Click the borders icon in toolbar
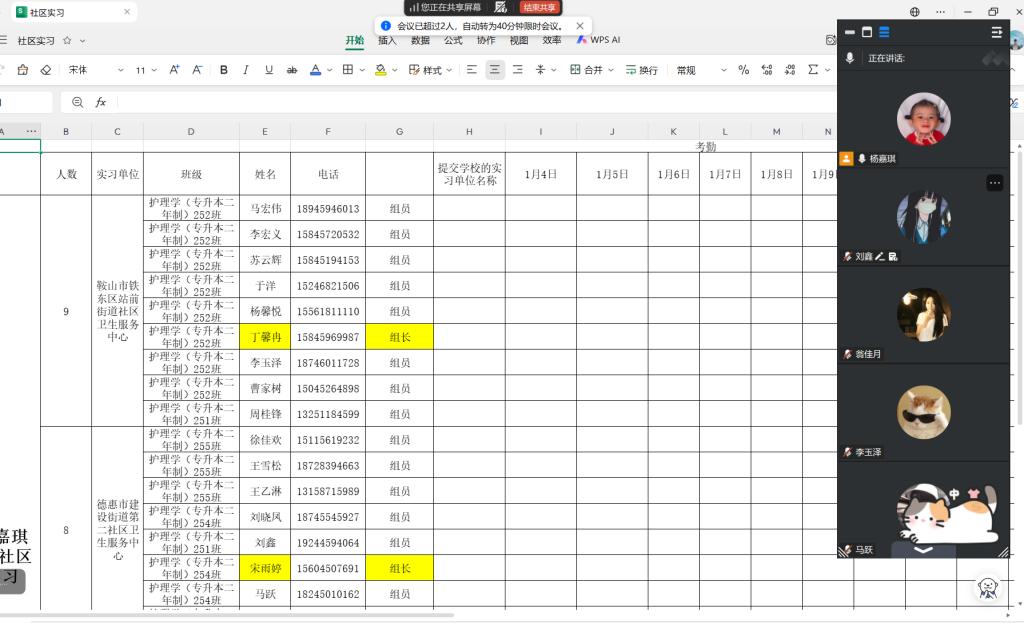The image size is (1024, 623). click(x=347, y=70)
